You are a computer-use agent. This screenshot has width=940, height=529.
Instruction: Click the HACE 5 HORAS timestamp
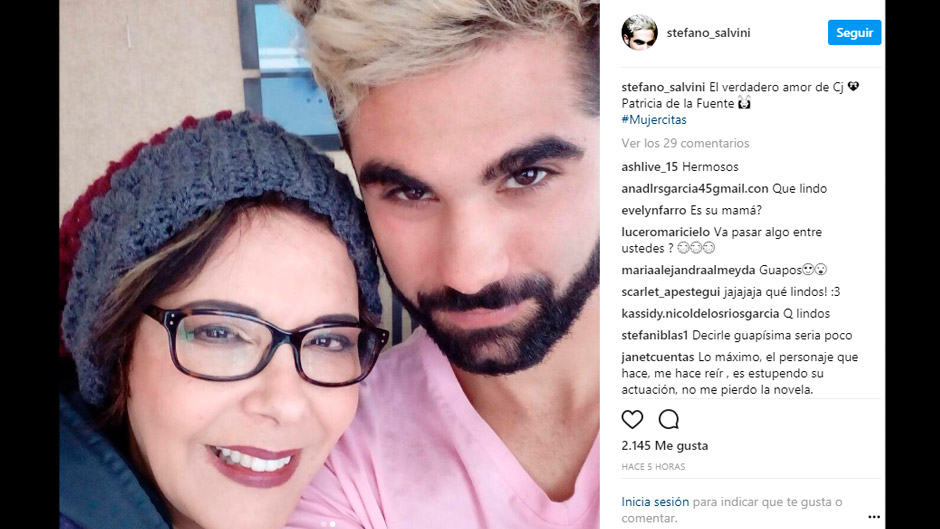(x=653, y=467)
